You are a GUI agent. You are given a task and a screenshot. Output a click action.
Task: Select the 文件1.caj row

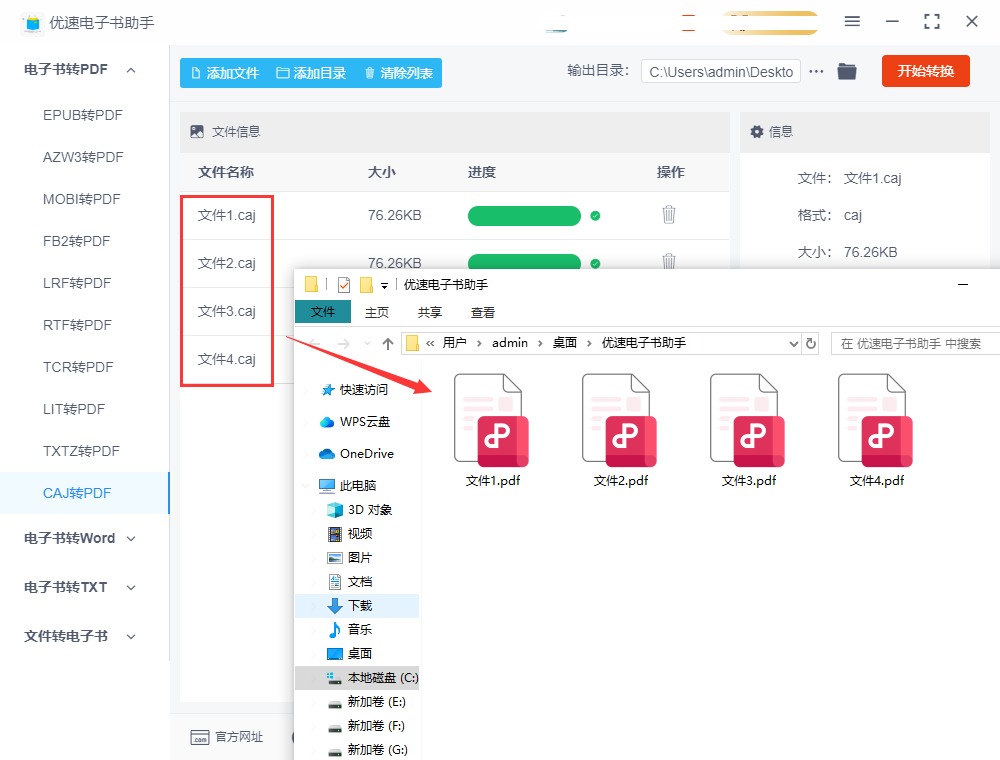(x=454, y=216)
